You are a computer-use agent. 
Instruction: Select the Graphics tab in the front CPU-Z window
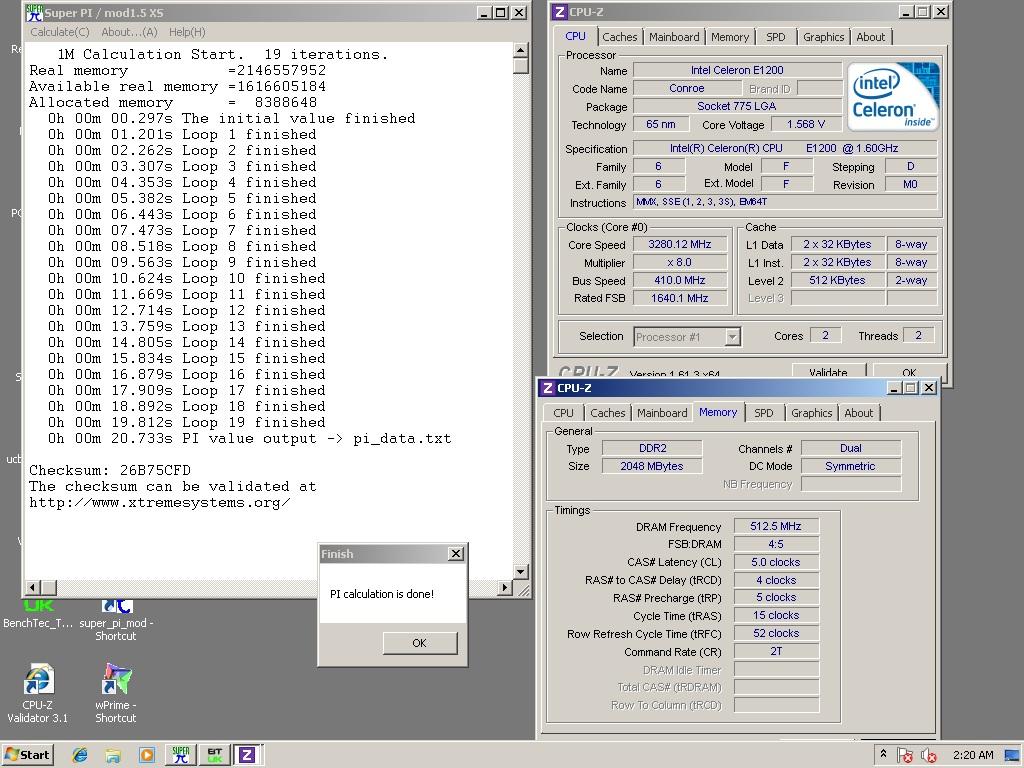click(811, 413)
